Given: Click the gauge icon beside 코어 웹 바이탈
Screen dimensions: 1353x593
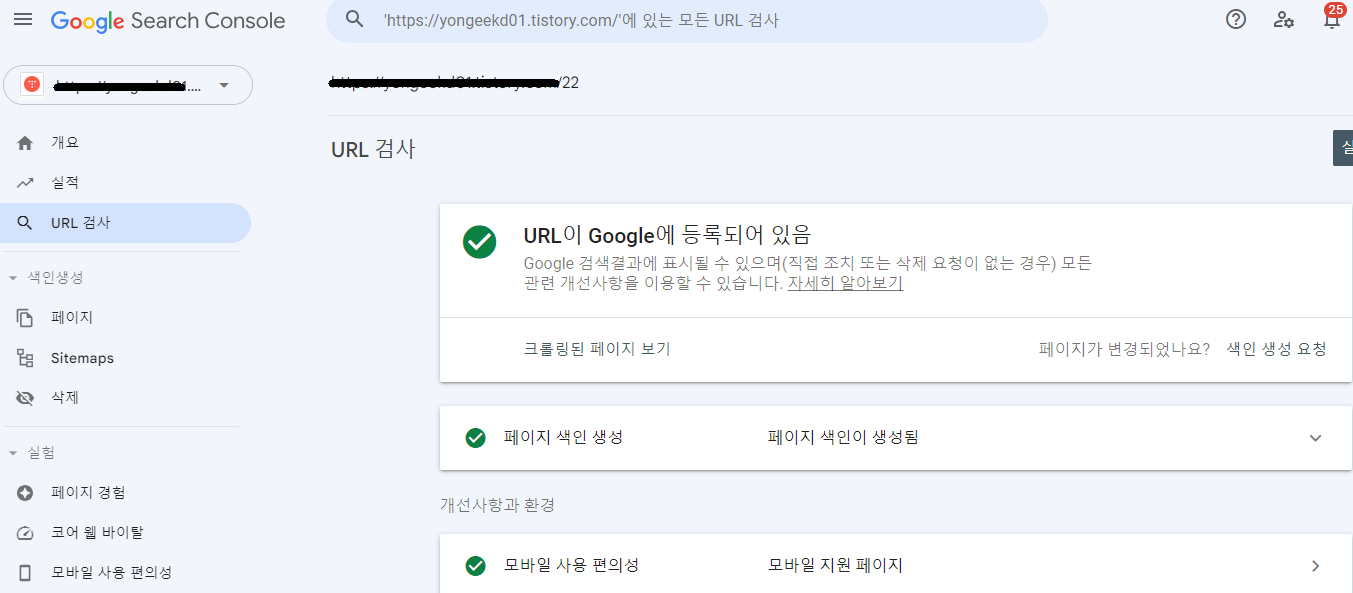Looking at the screenshot, I should pyautogui.click(x=26, y=533).
